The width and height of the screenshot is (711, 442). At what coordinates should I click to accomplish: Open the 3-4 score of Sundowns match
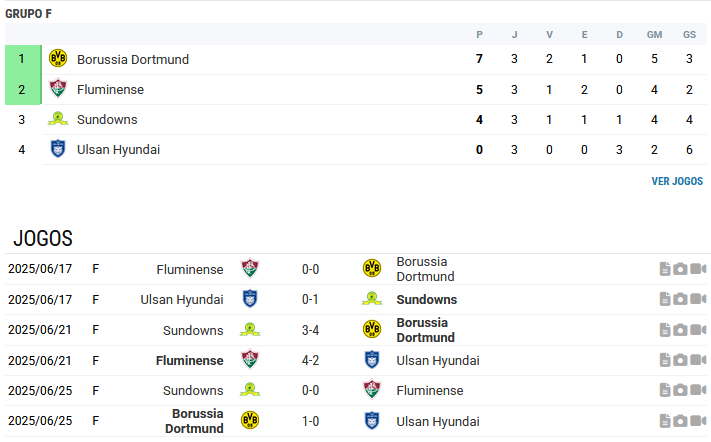click(x=311, y=330)
